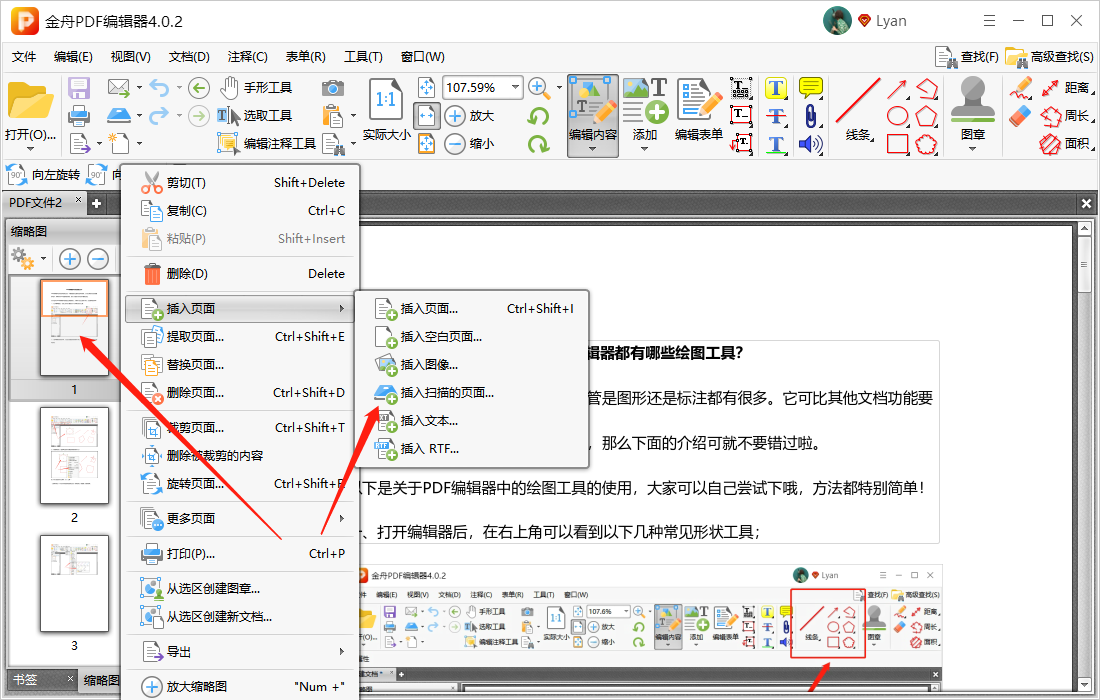The height and width of the screenshot is (700, 1100).
Task: Select the 线条 line drawing tool
Action: [858, 110]
